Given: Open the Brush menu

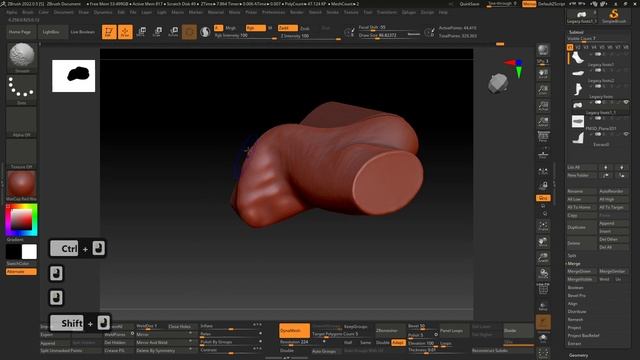Looking at the screenshot, I should [28, 12].
